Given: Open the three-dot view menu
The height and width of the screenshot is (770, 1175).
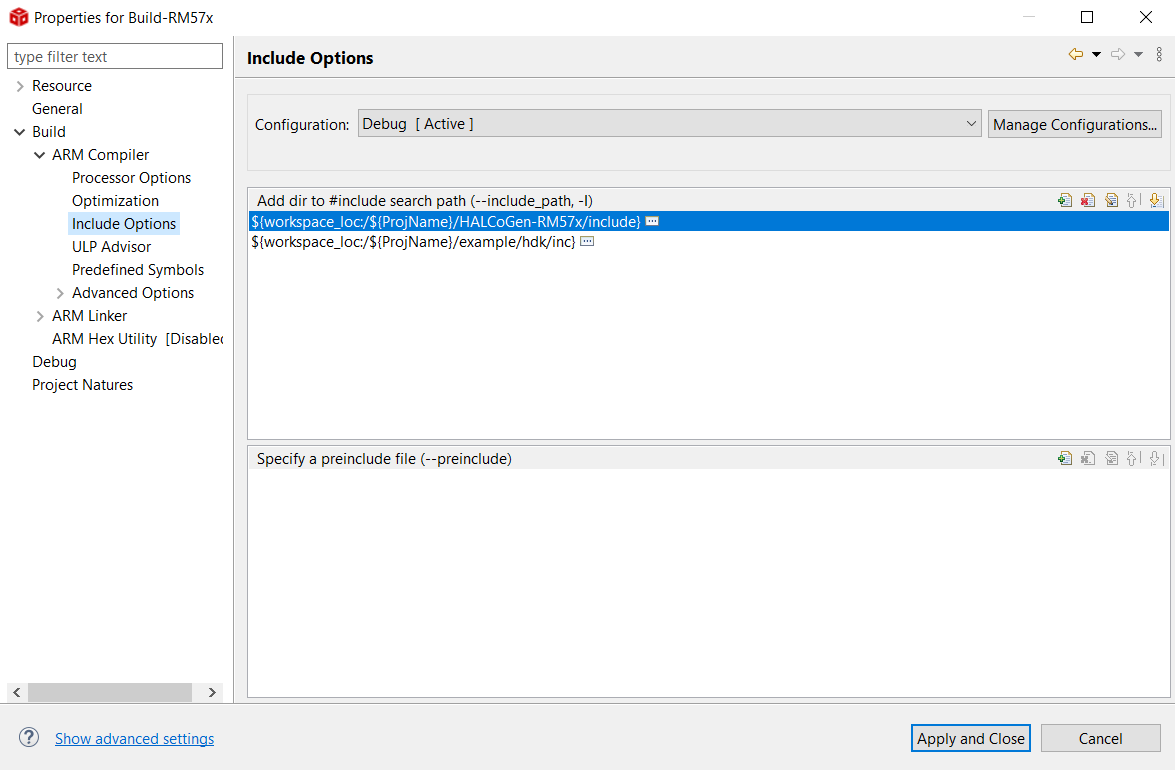Looking at the screenshot, I should 1159,55.
